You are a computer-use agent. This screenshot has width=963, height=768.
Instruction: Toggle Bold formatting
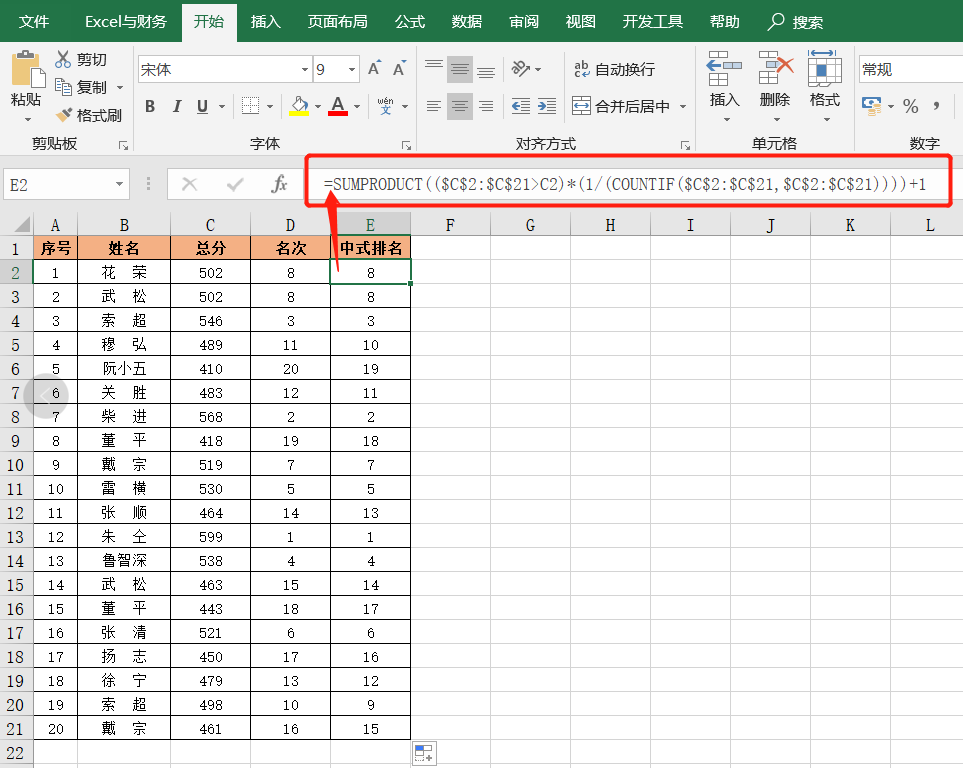pyautogui.click(x=150, y=106)
